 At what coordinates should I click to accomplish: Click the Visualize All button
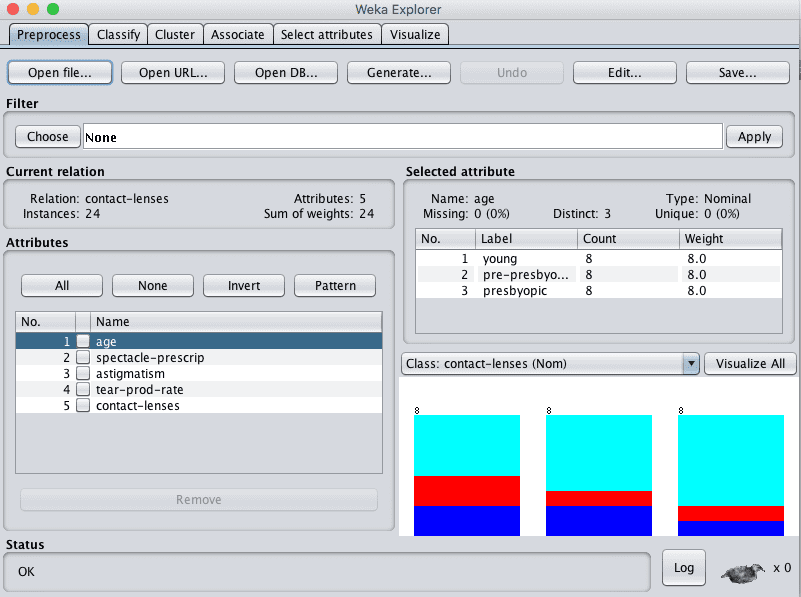pos(750,364)
